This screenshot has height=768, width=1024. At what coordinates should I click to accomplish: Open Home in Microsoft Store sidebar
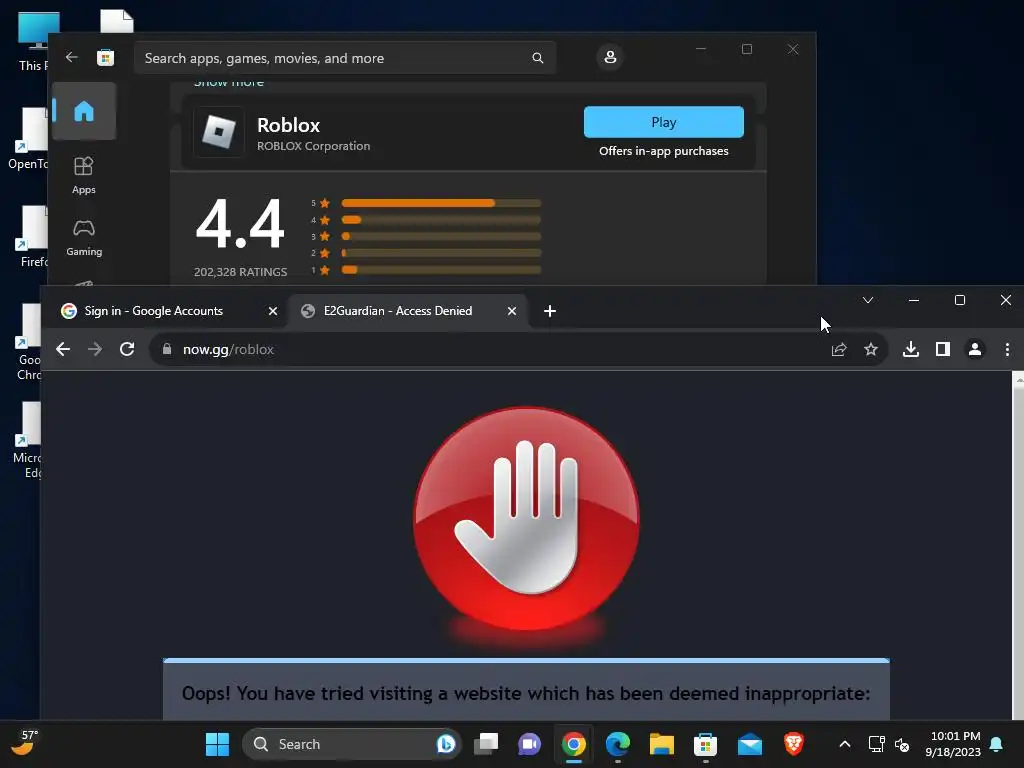tap(84, 111)
